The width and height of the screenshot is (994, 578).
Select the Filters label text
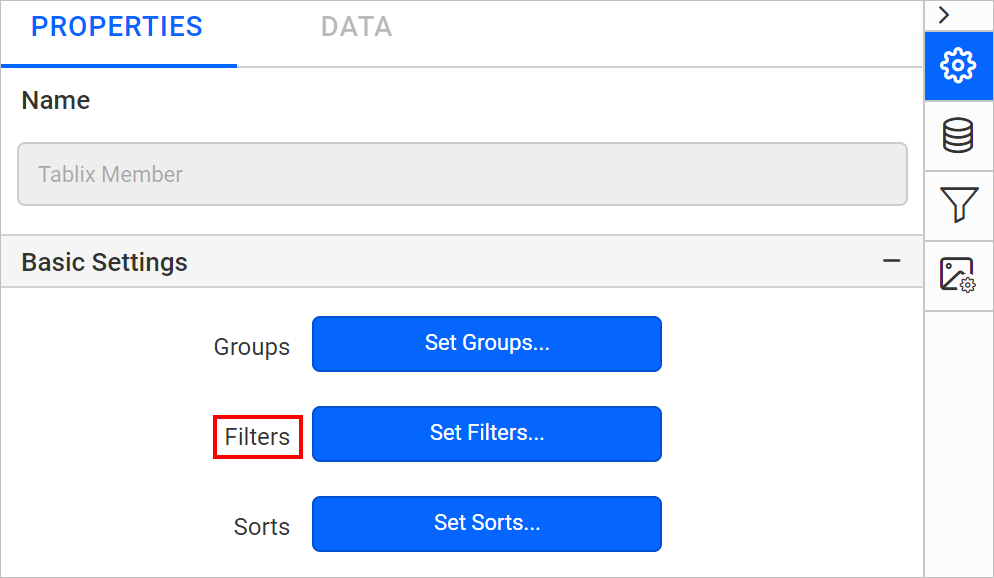click(257, 437)
